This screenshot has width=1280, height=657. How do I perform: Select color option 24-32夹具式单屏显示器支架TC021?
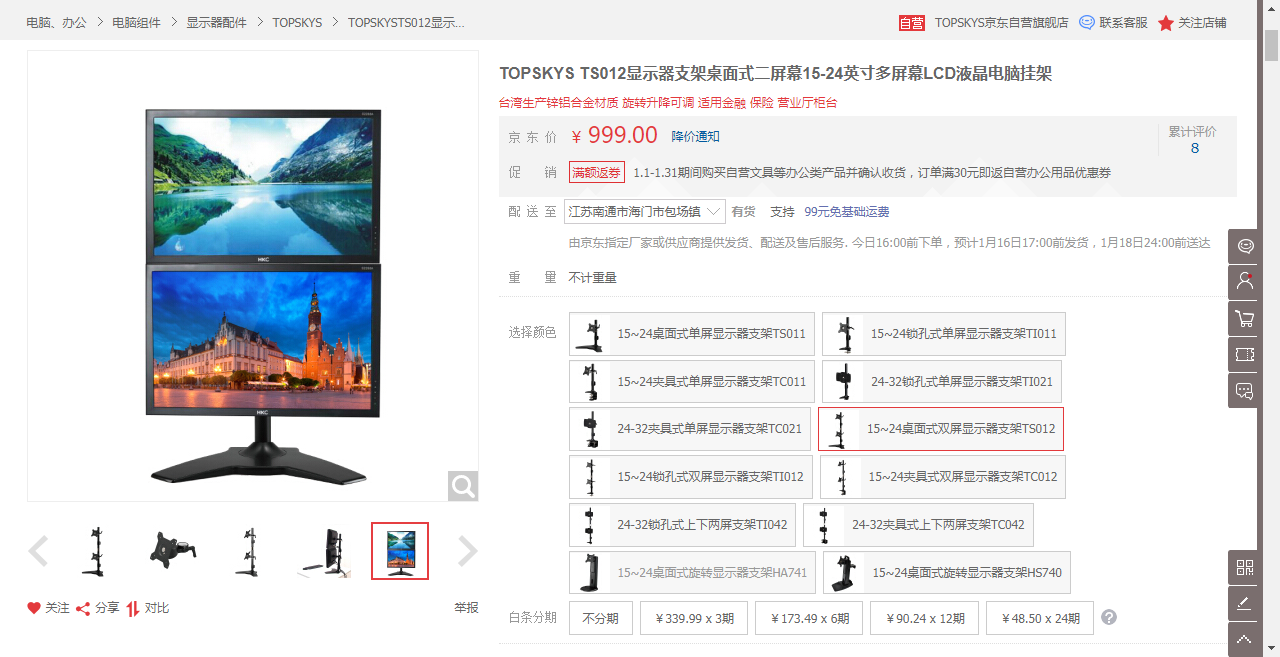(690, 429)
